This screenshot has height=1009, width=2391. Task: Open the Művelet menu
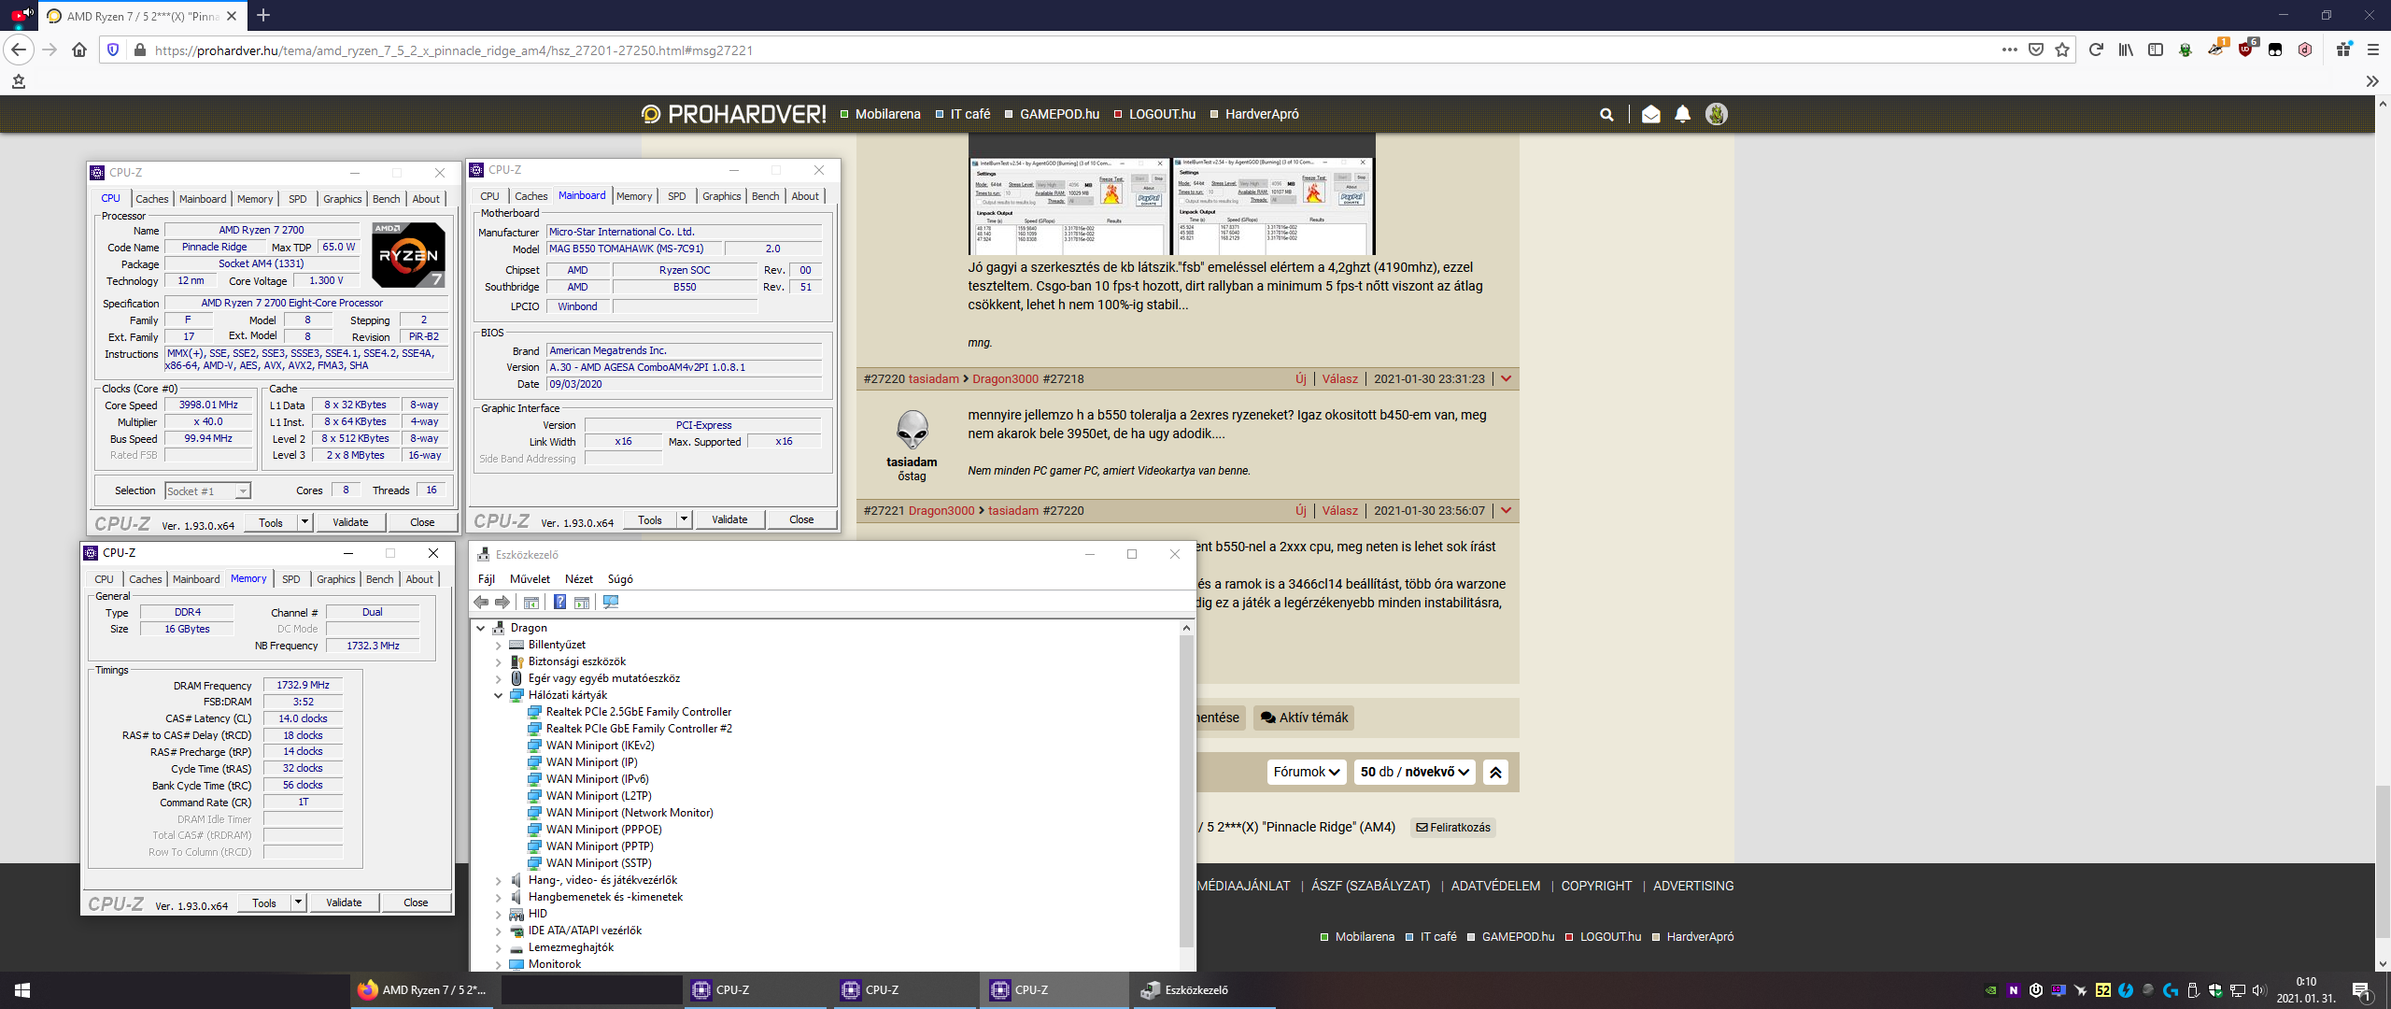[x=529, y=579]
